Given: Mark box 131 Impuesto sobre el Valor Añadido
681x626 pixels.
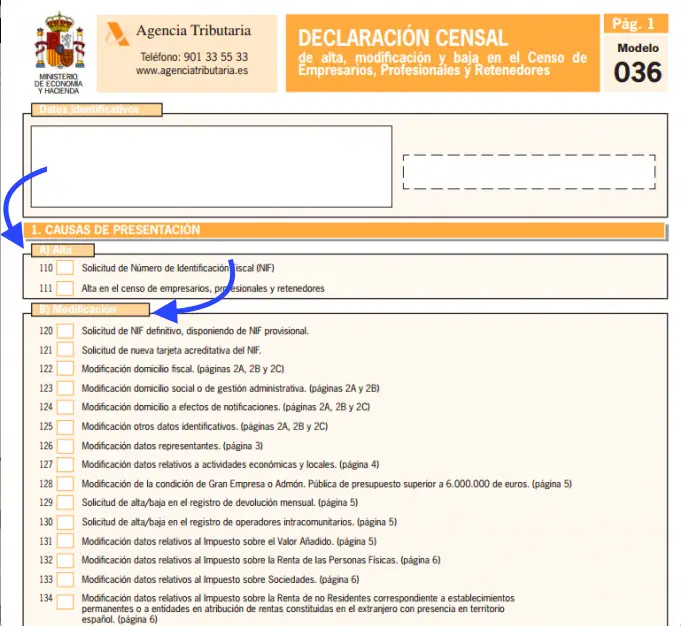Looking at the screenshot, I should pos(65,541).
